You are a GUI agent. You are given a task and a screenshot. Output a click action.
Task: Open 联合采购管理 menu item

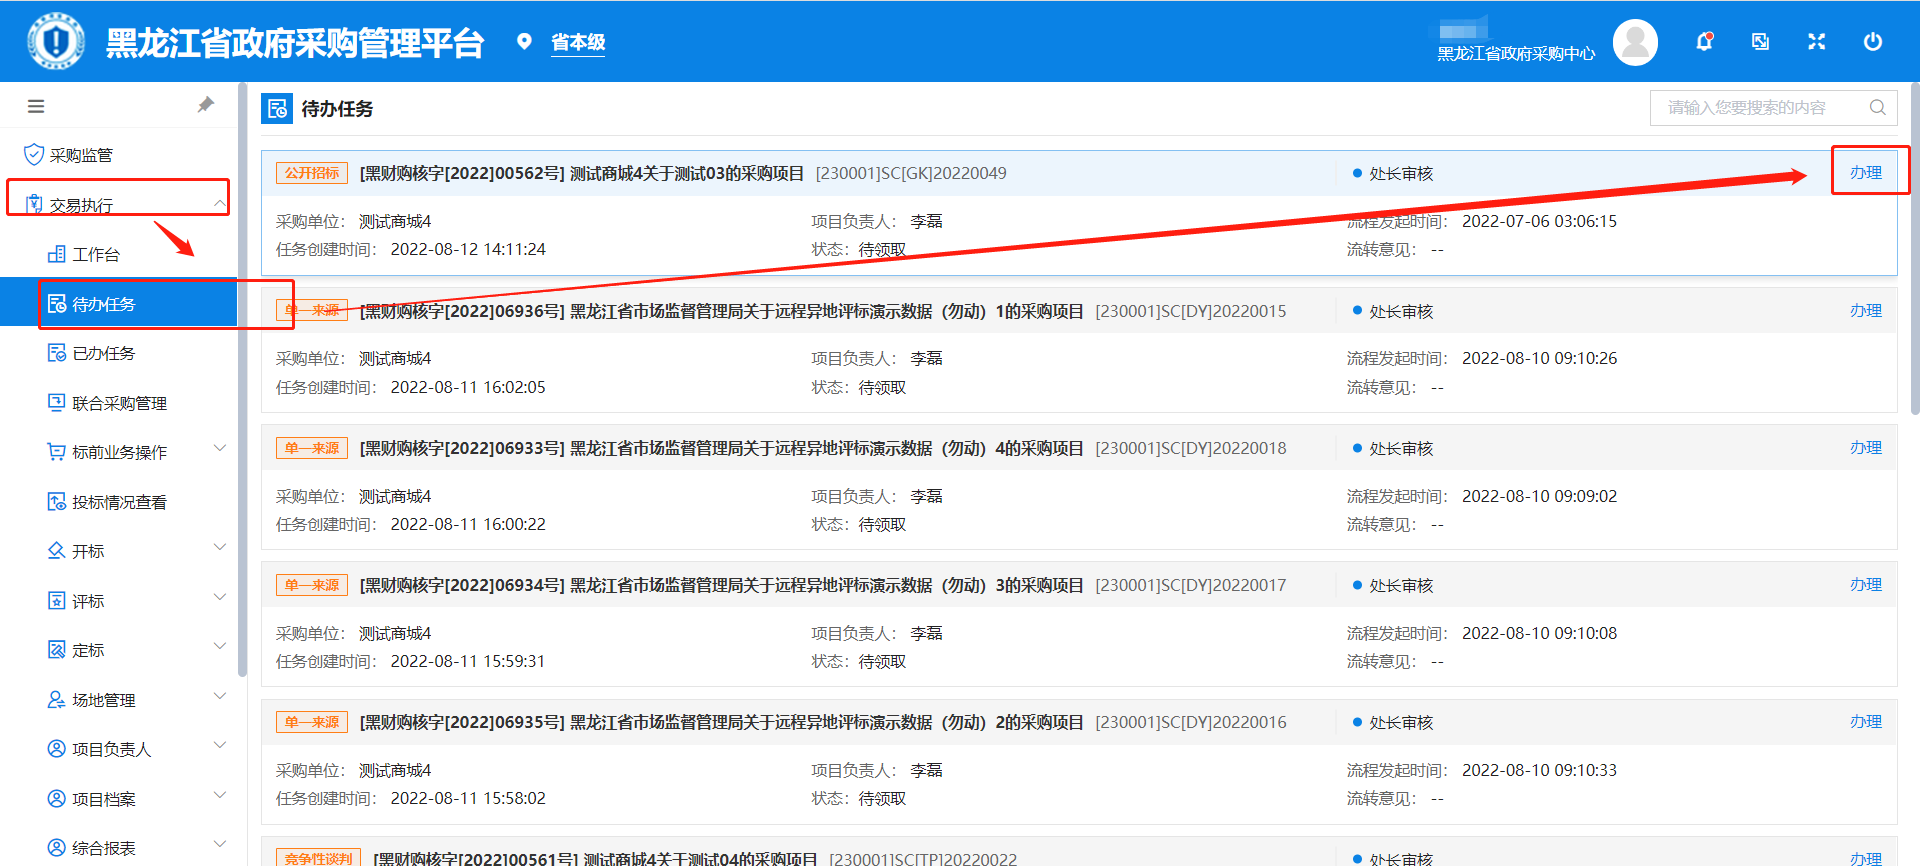click(x=120, y=403)
